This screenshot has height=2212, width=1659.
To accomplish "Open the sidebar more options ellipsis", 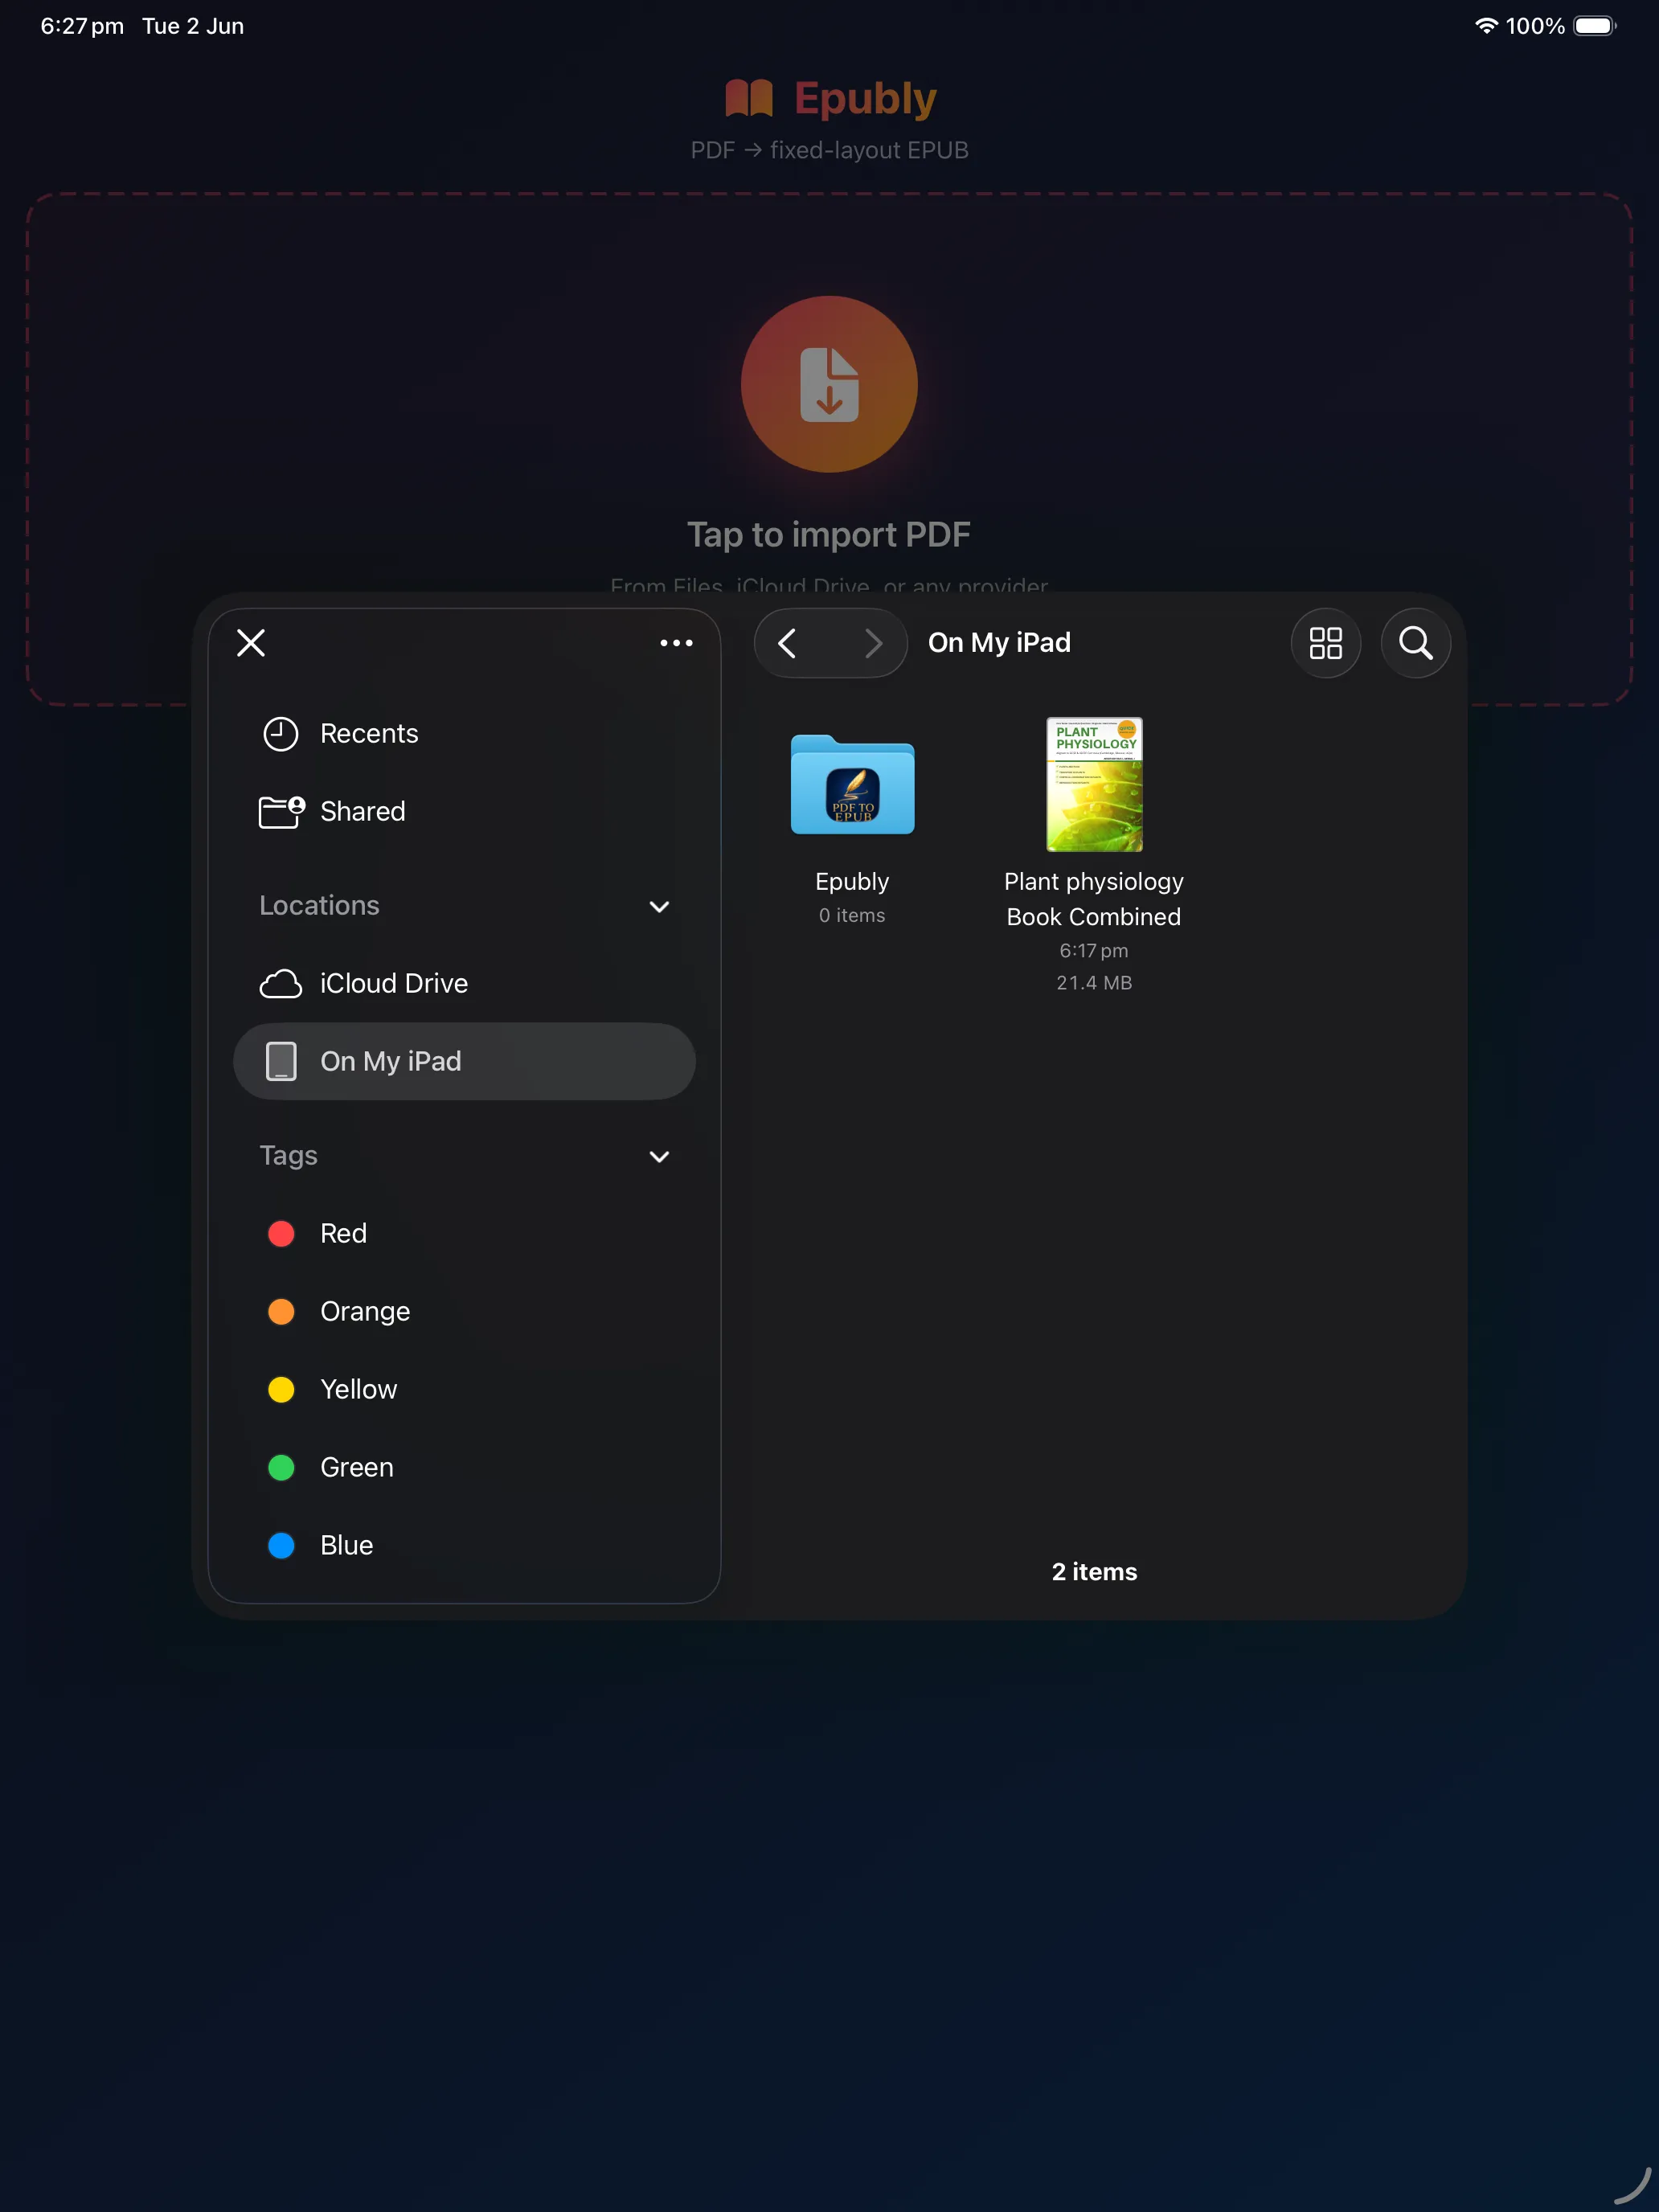I will click(676, 643).
